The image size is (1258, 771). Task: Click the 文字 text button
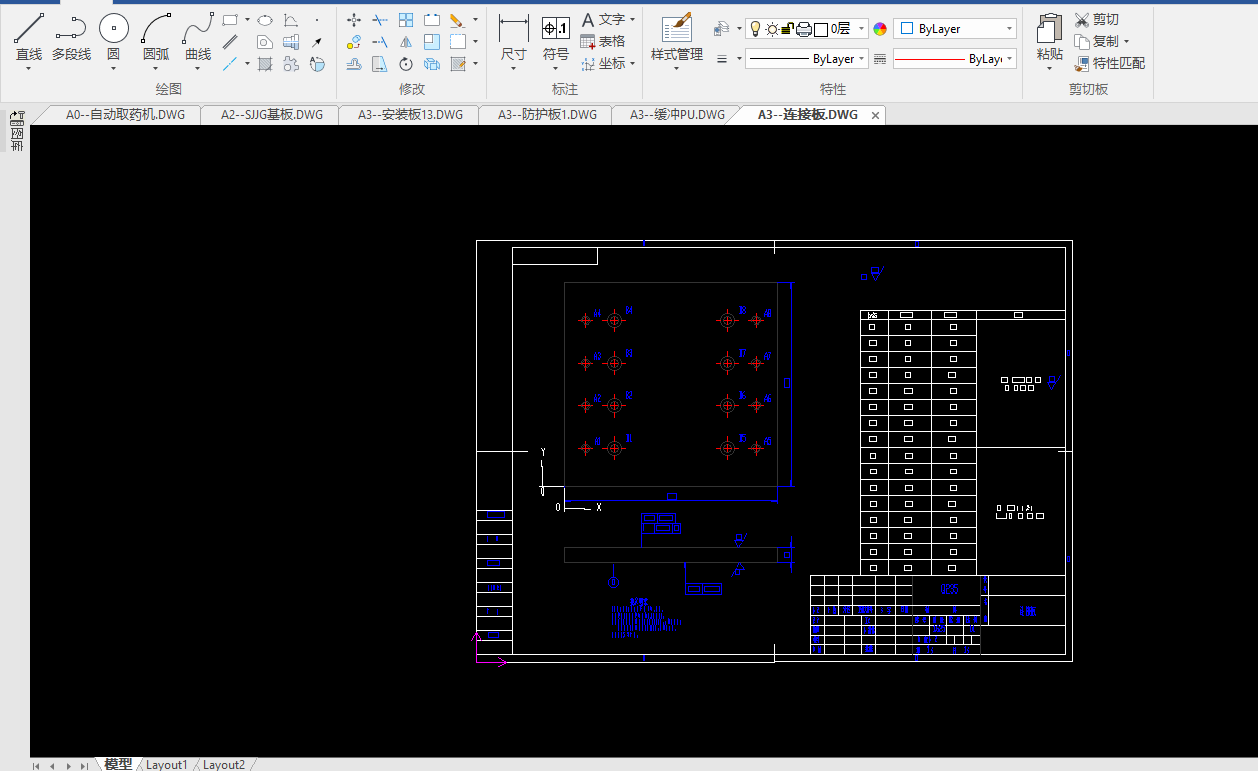(x=603, y=19)
